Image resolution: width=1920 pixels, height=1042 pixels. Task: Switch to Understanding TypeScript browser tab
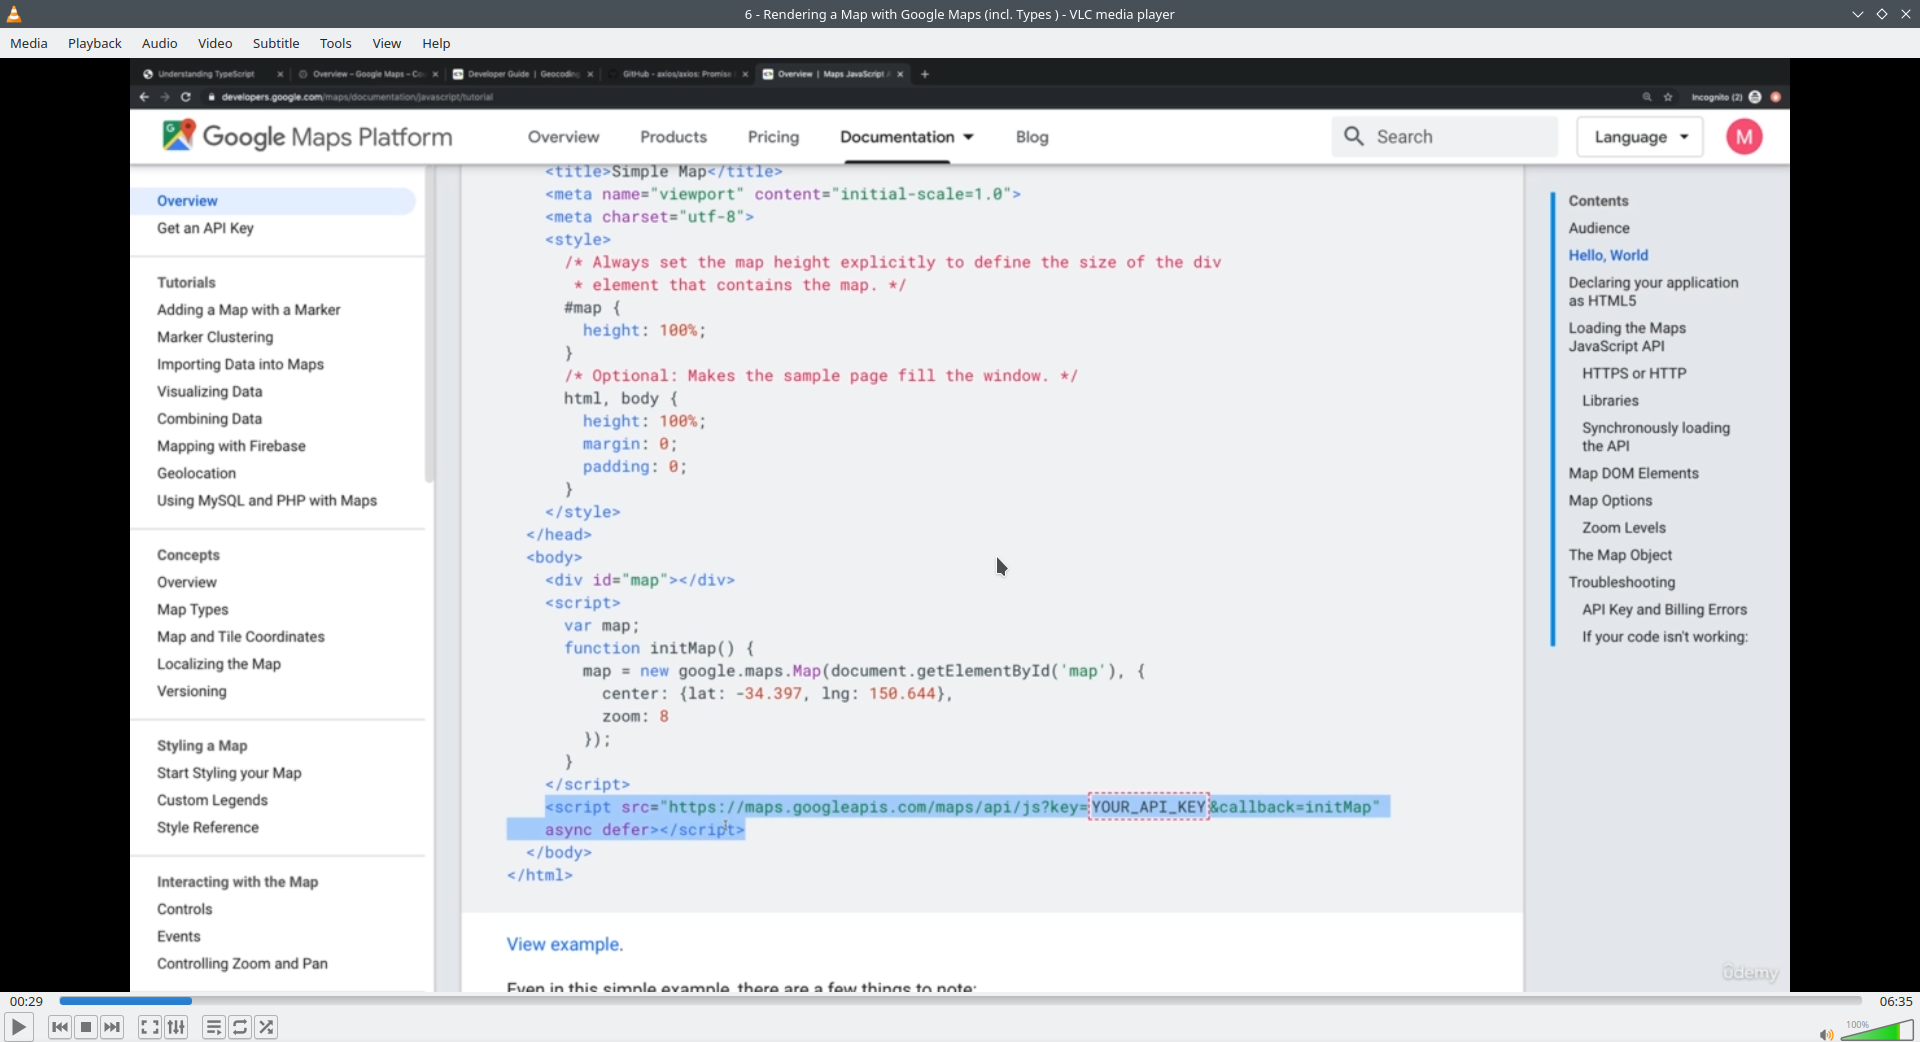point(206,74)
